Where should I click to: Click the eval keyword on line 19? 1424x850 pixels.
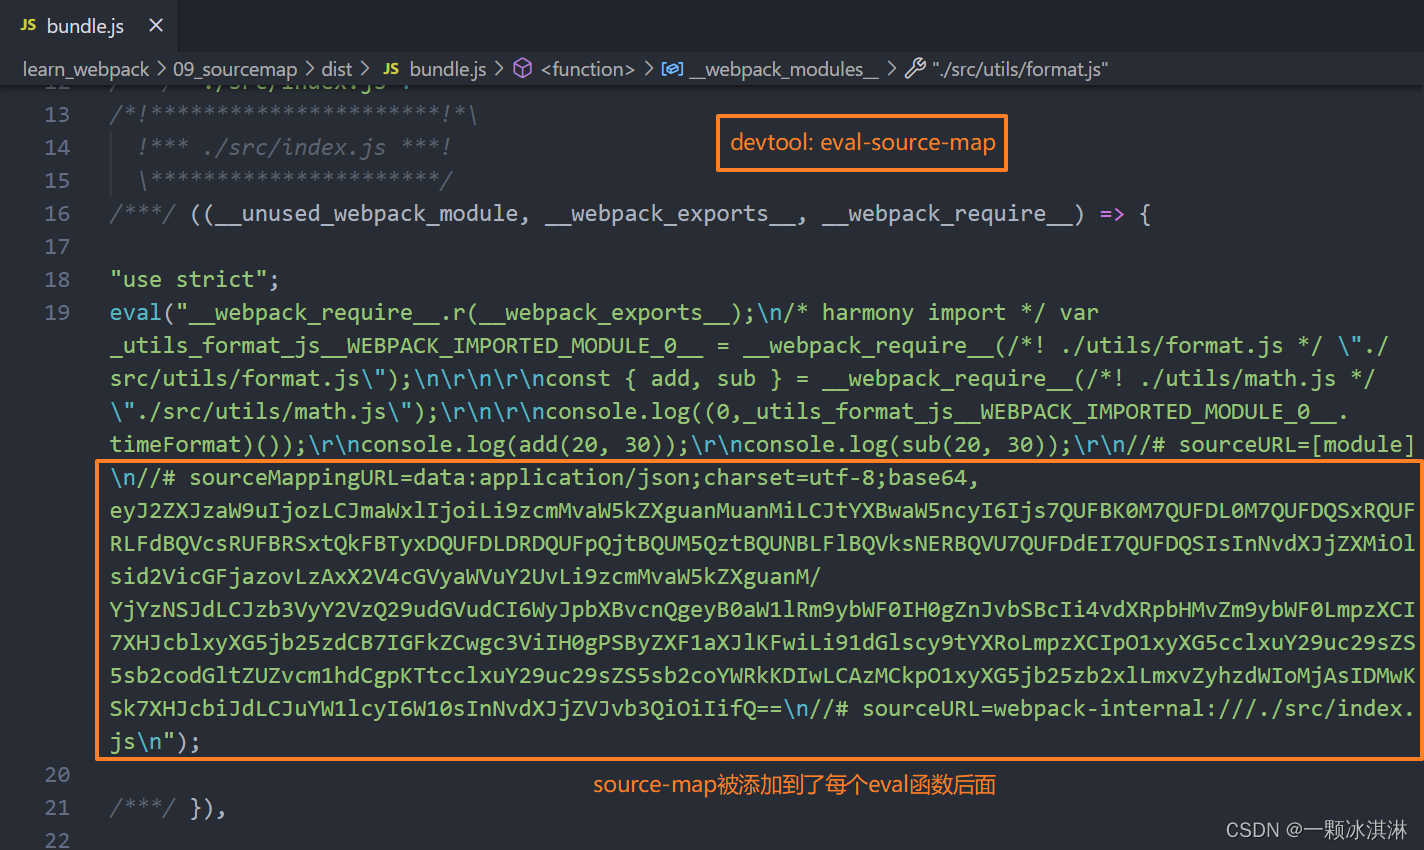point(136,312)
